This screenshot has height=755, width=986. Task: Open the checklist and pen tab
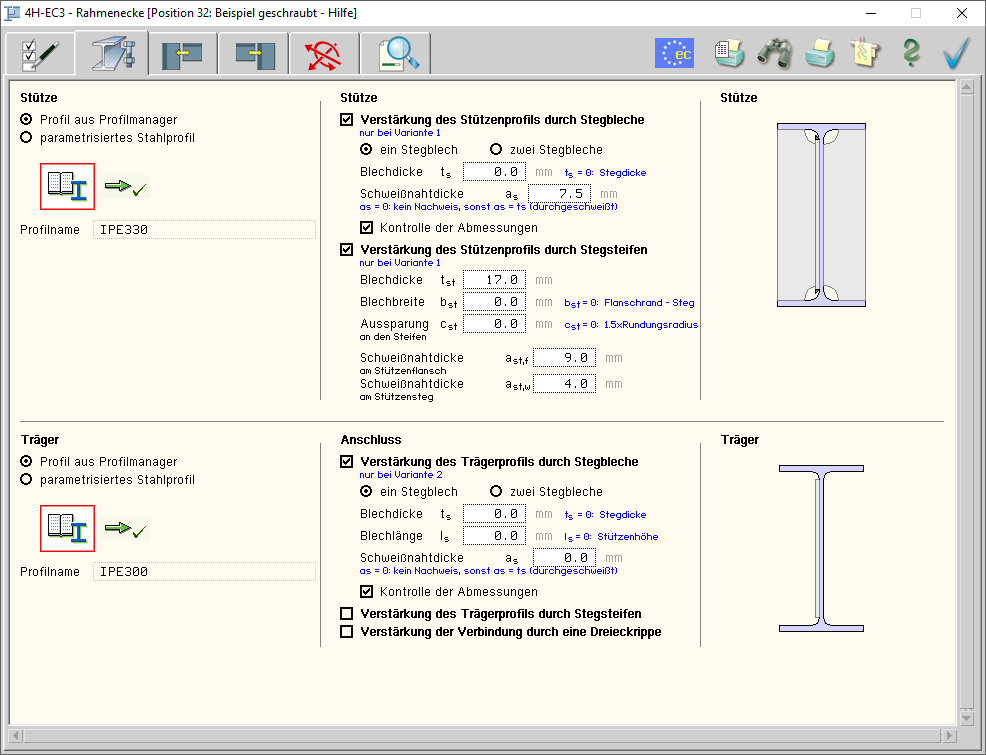40,53
